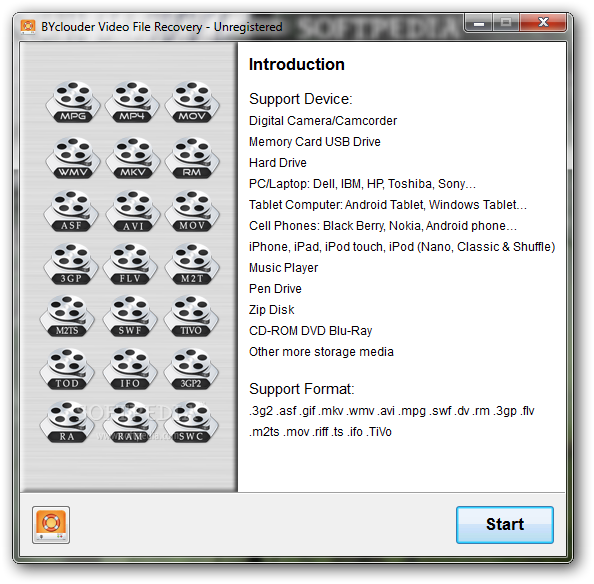The image size is (594, 584).
Task: Click the 'Hard Drive' line
Action: click(x=278, y=163)
